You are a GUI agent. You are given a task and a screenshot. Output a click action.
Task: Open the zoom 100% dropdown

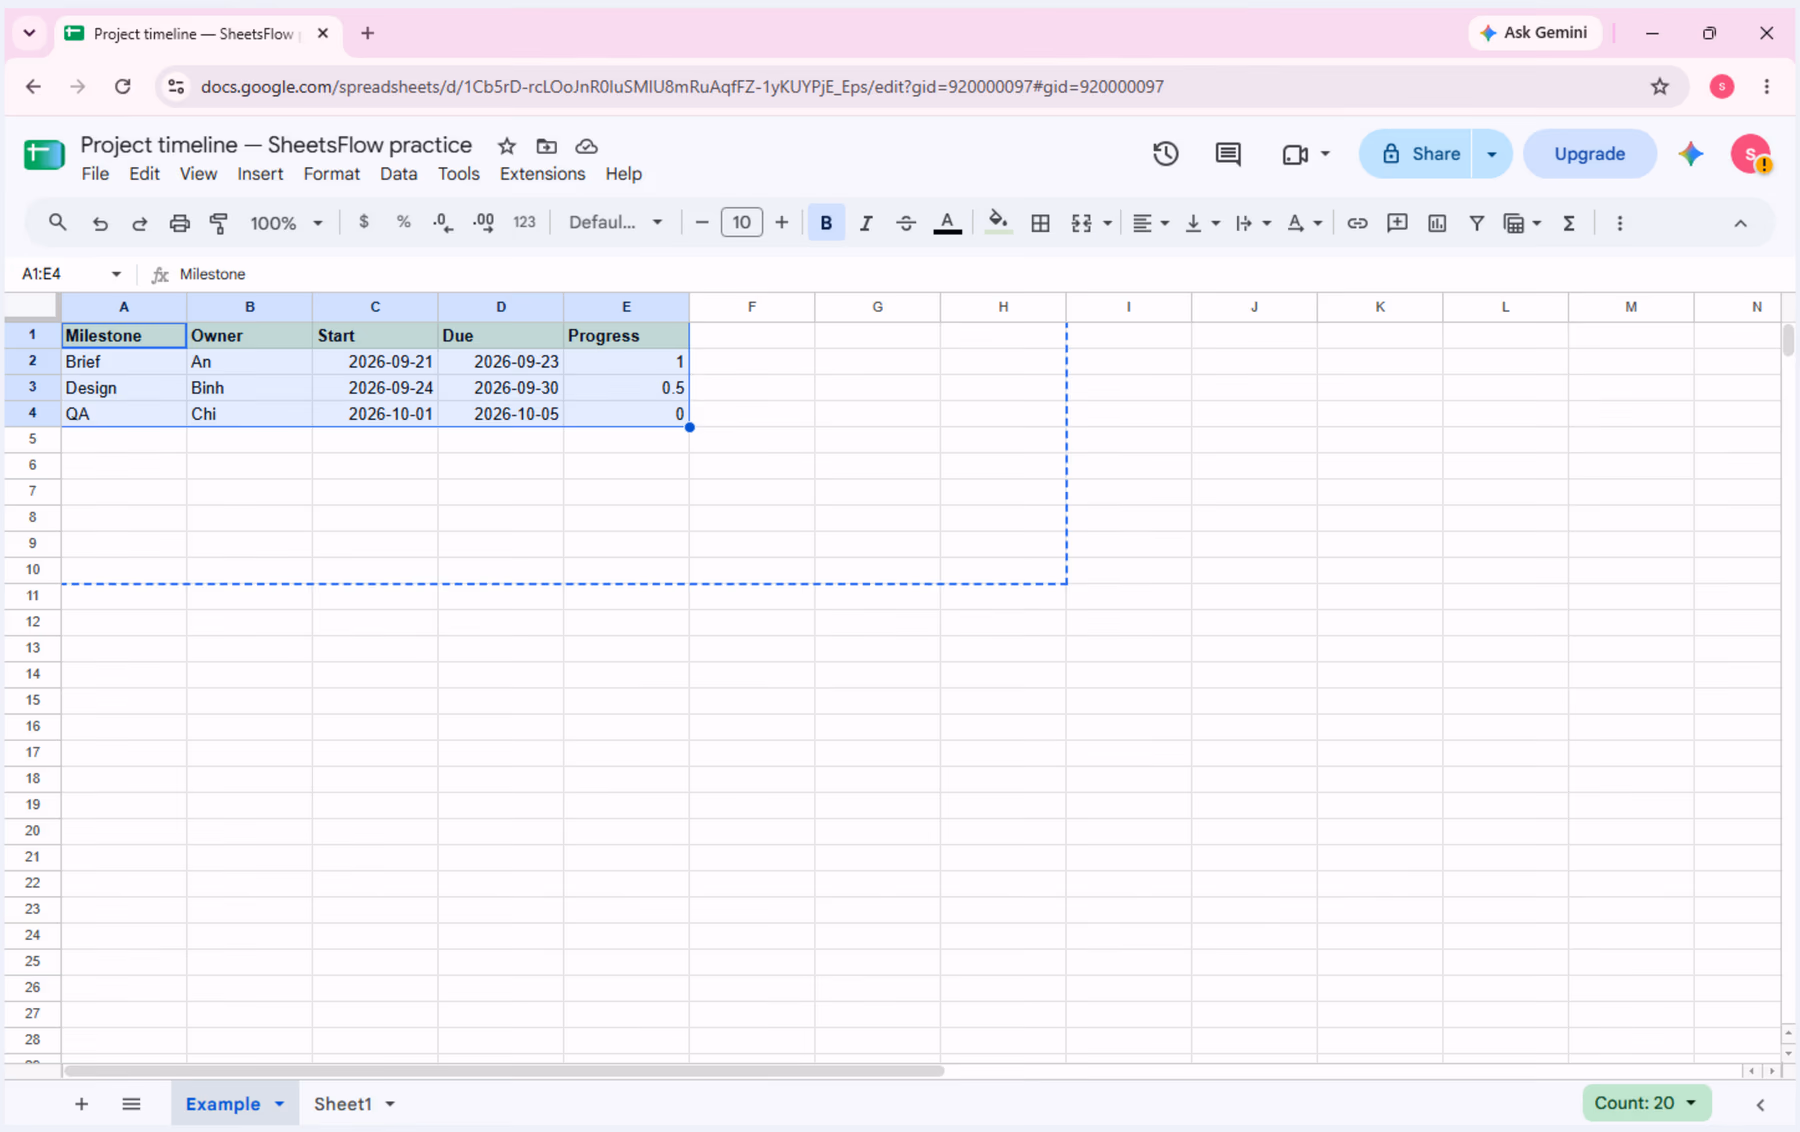click(x=286, y=223)
